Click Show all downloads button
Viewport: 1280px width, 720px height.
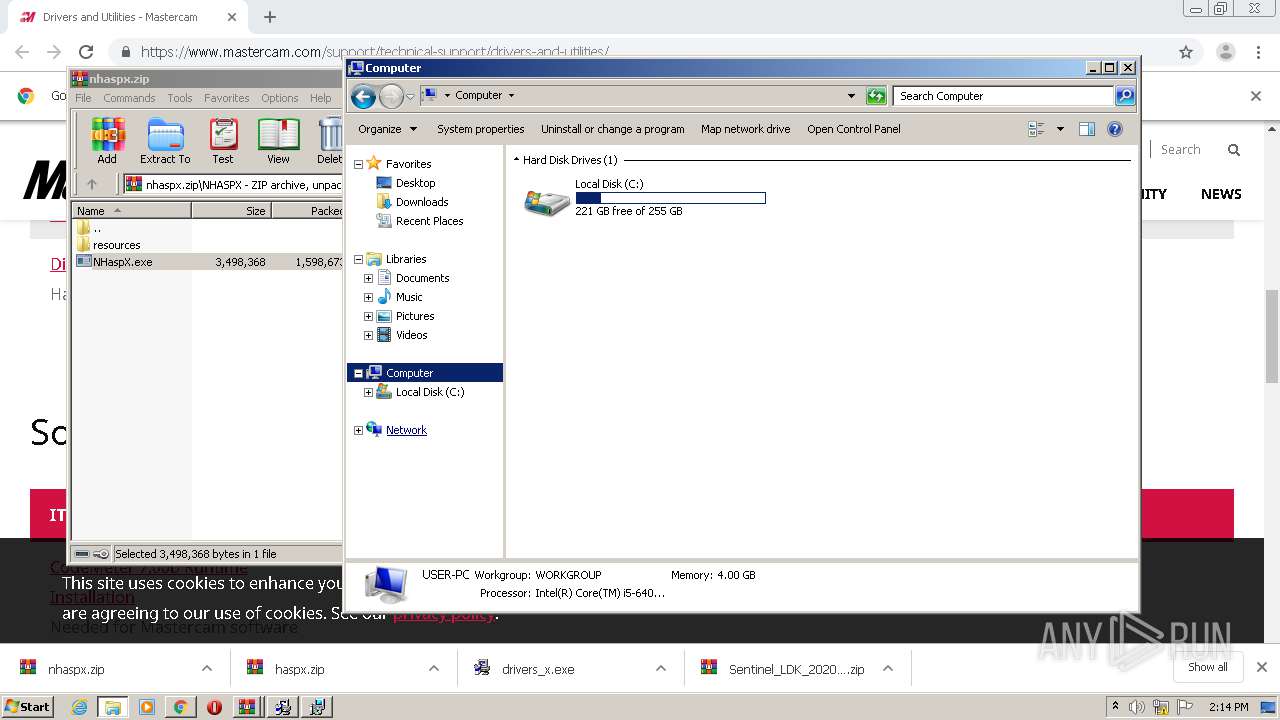tap(1208, 667)
